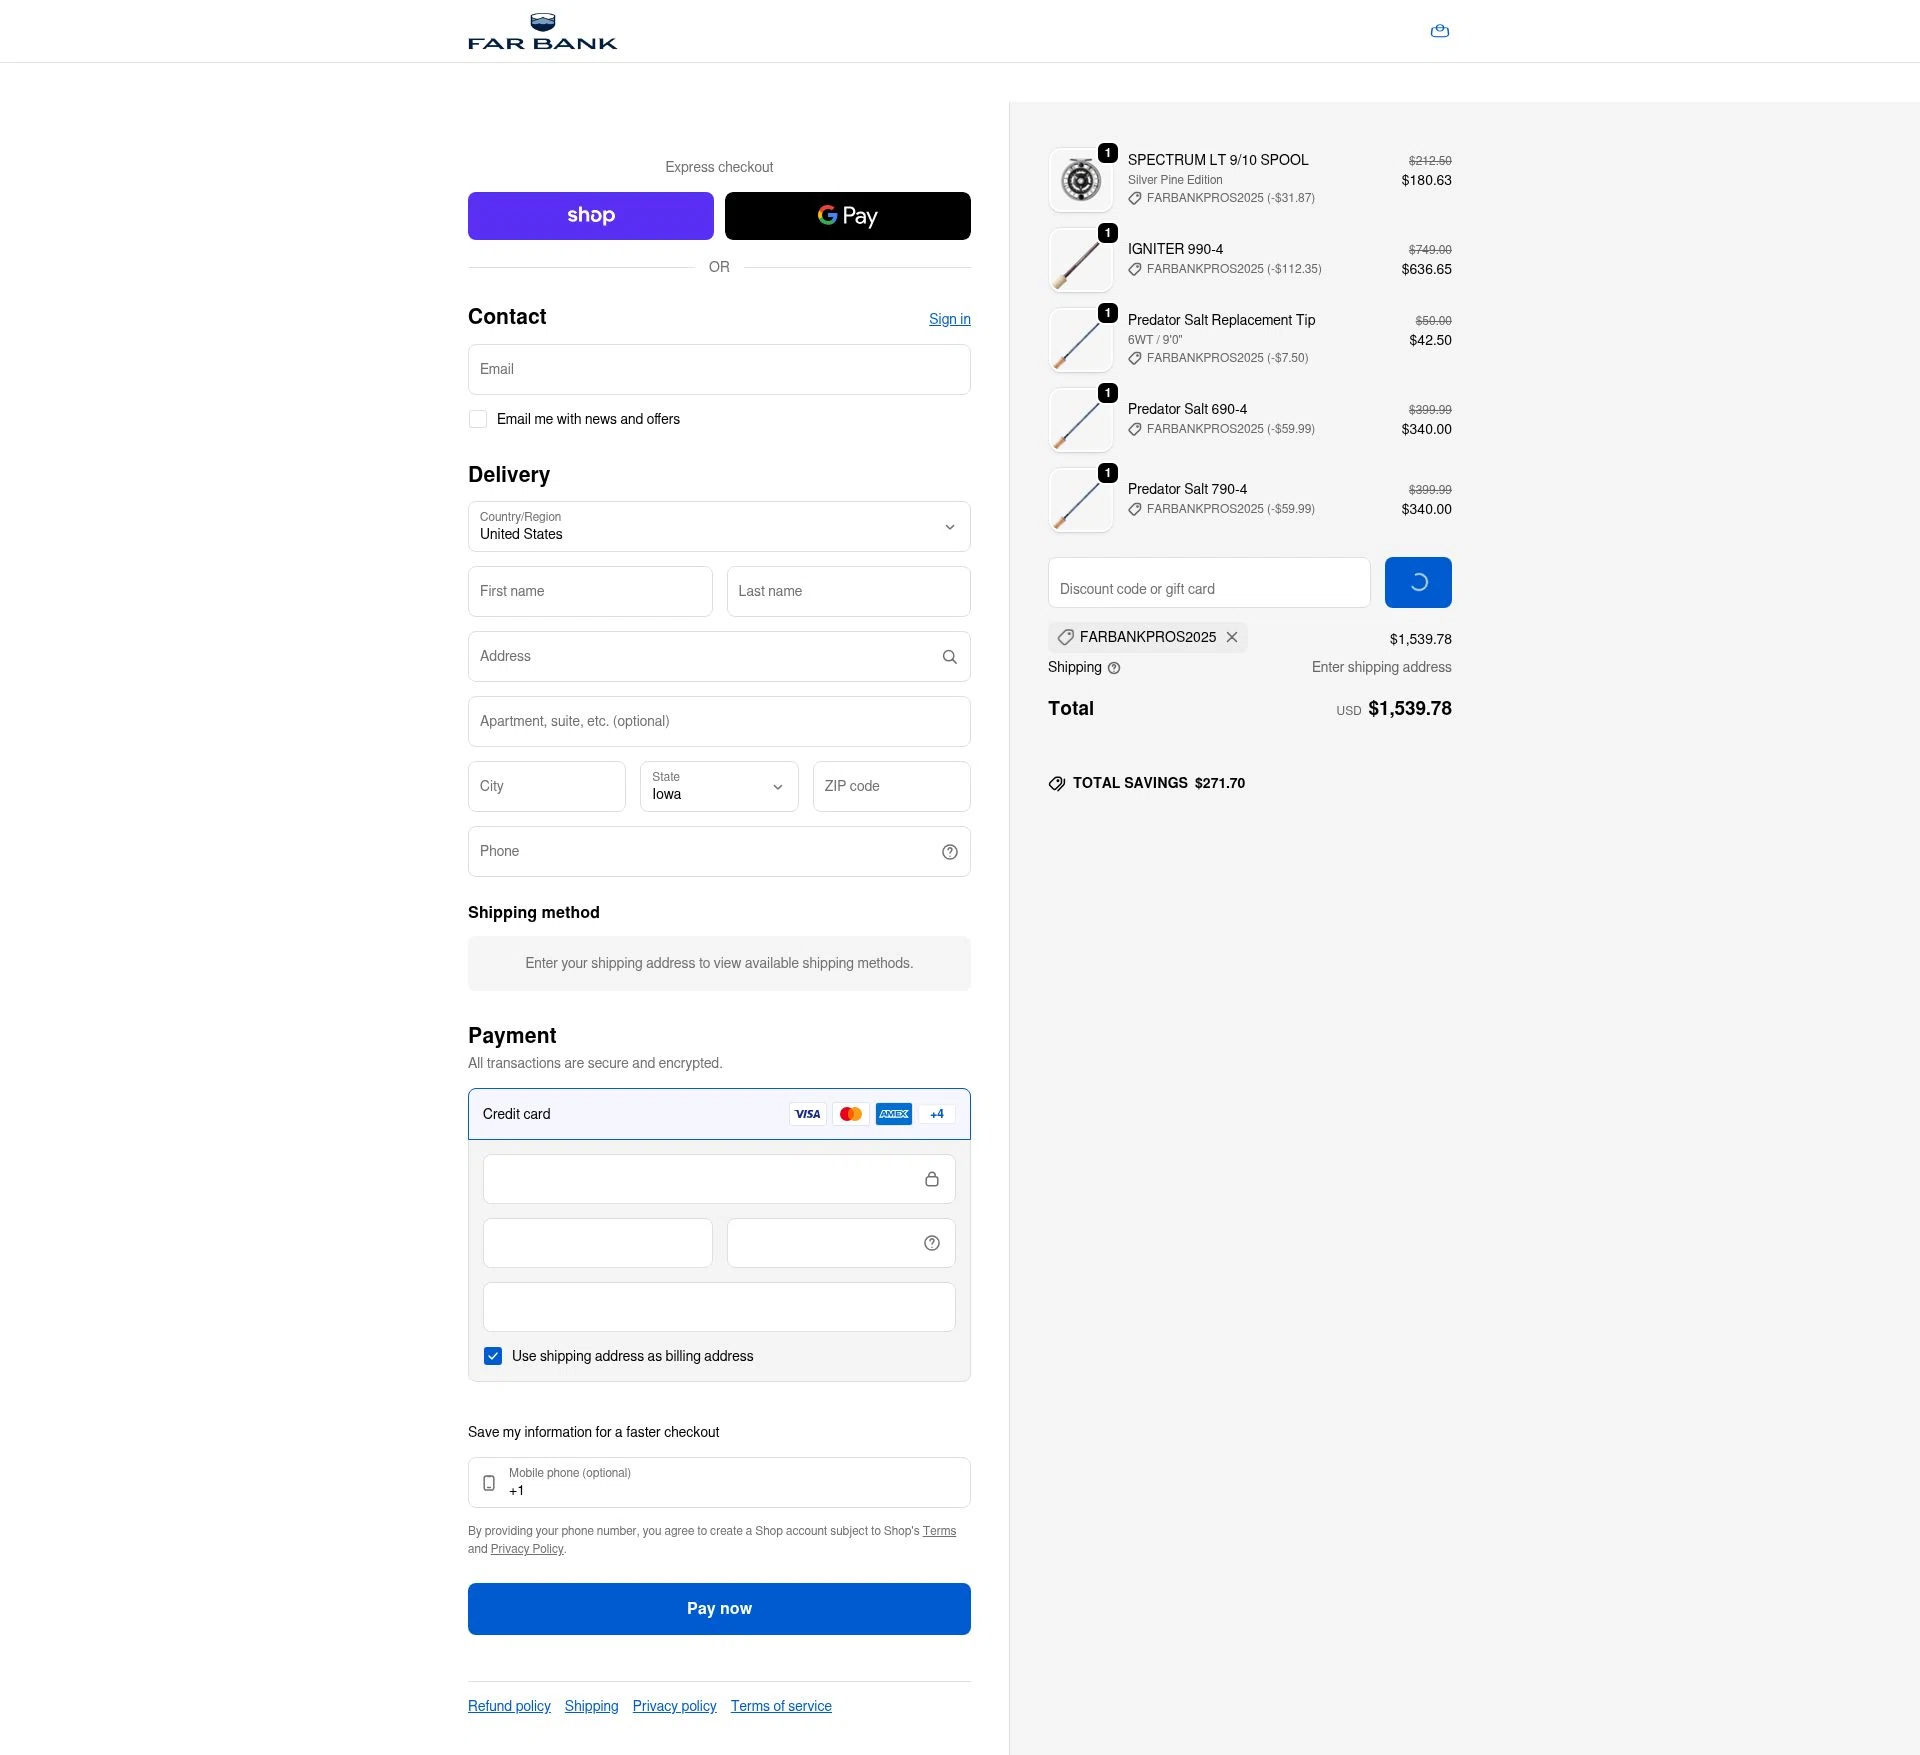Click the Predator Salt Replacement Tip thumbnail
Screen dimensions: 1920x1755
1081,340
